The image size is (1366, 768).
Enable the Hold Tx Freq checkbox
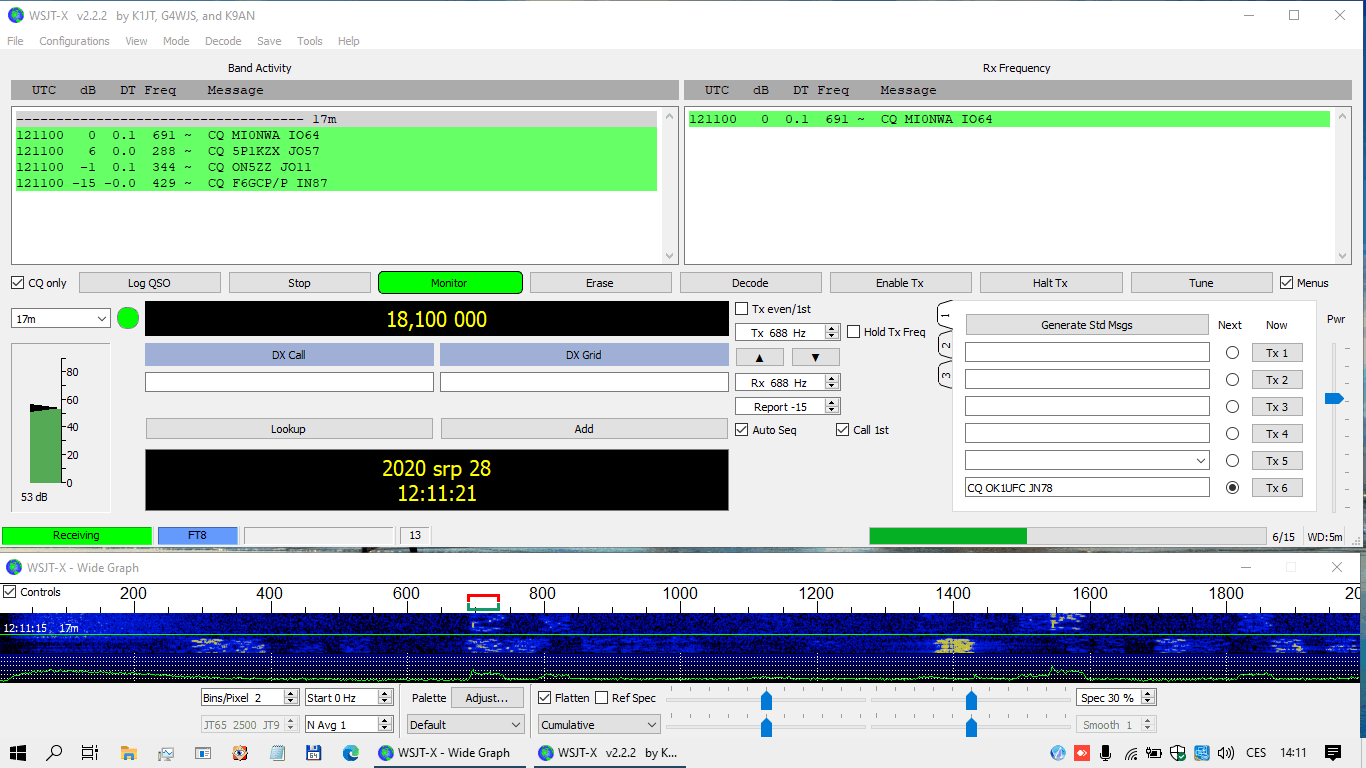tap(854, 332)
